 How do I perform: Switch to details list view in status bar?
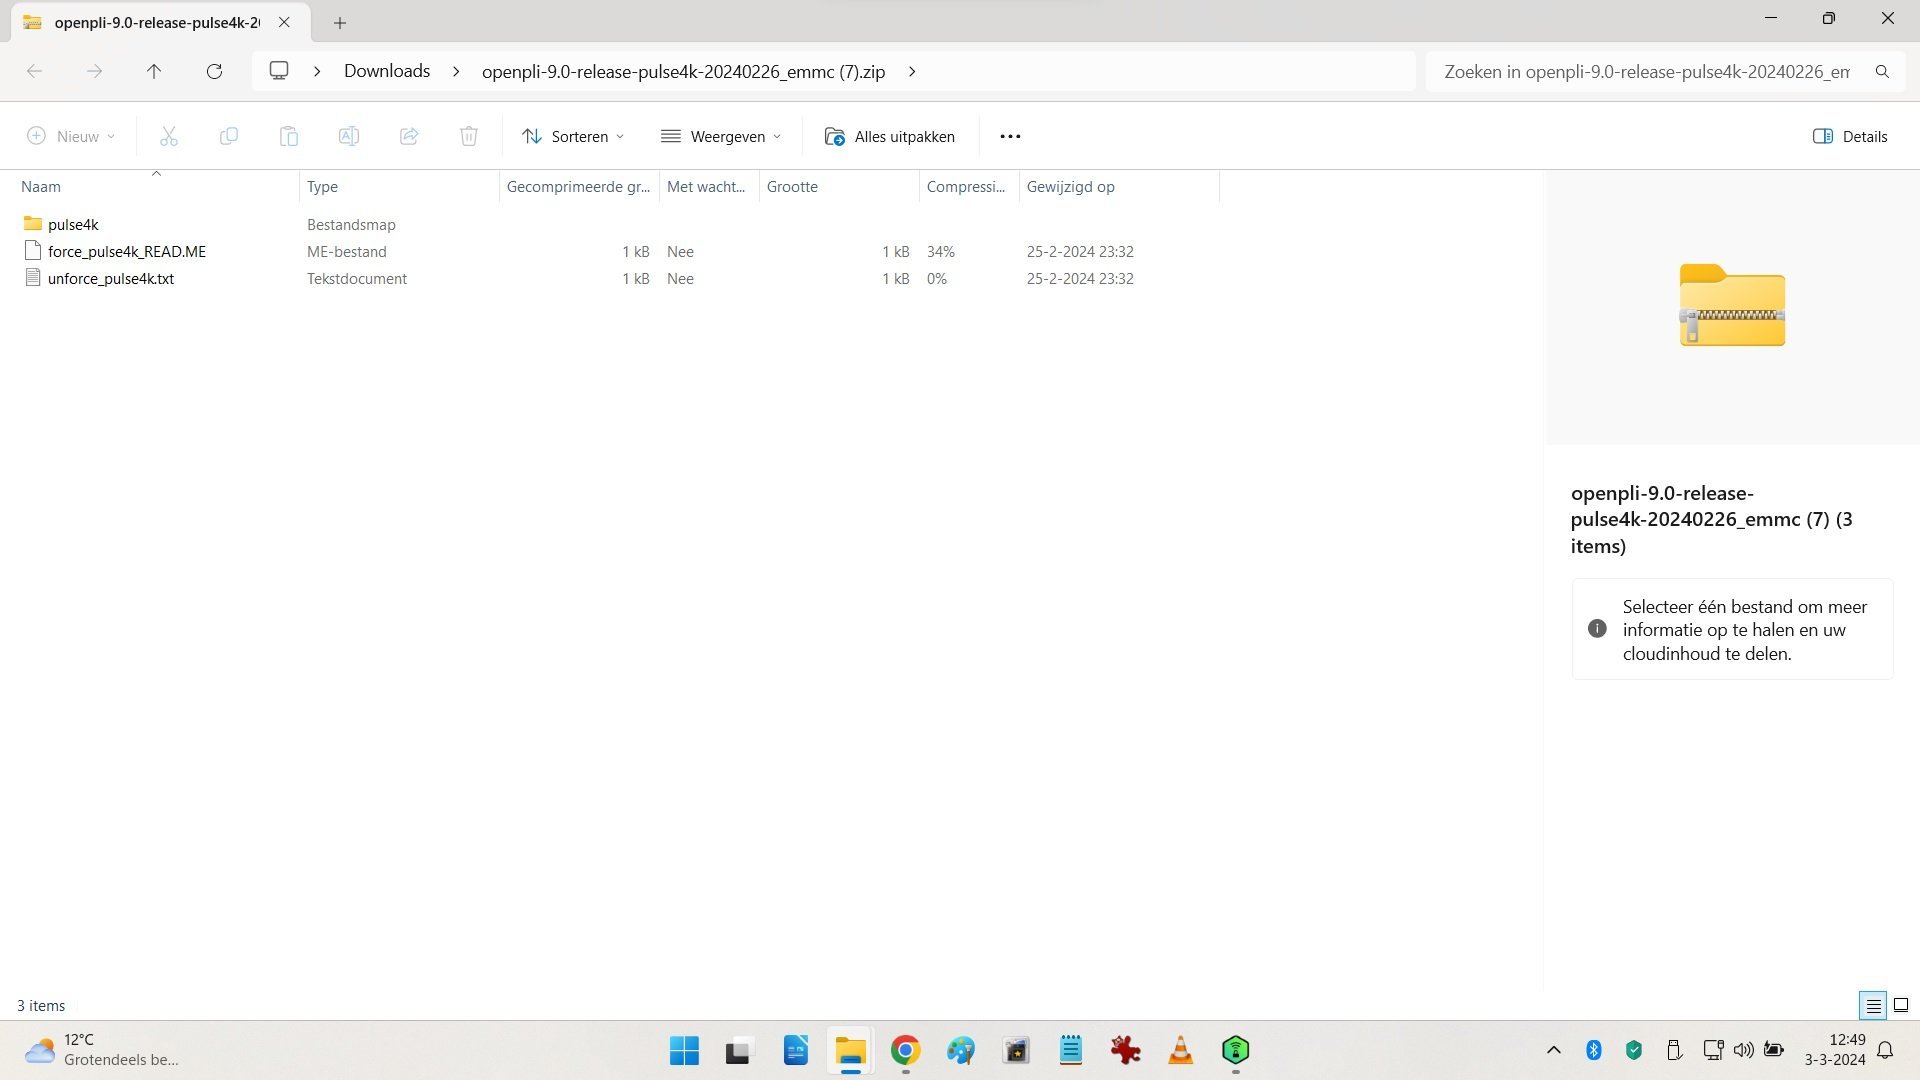(x=1873, y=1005)
